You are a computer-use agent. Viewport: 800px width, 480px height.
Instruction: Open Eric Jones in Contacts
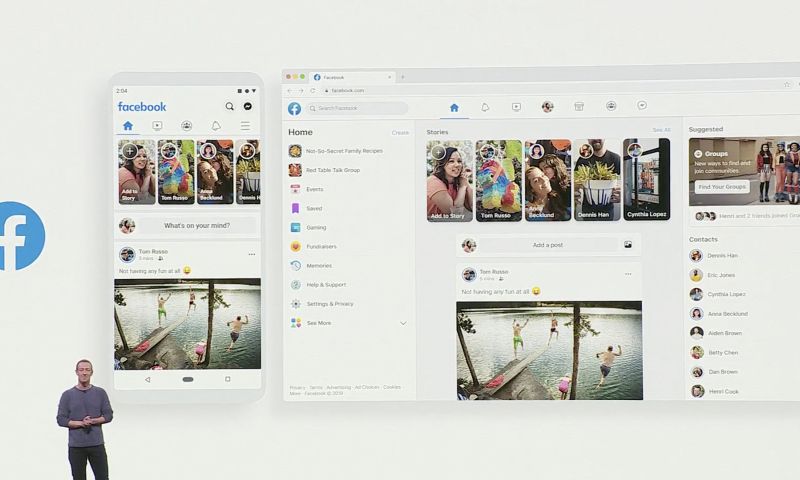(713, 275)
